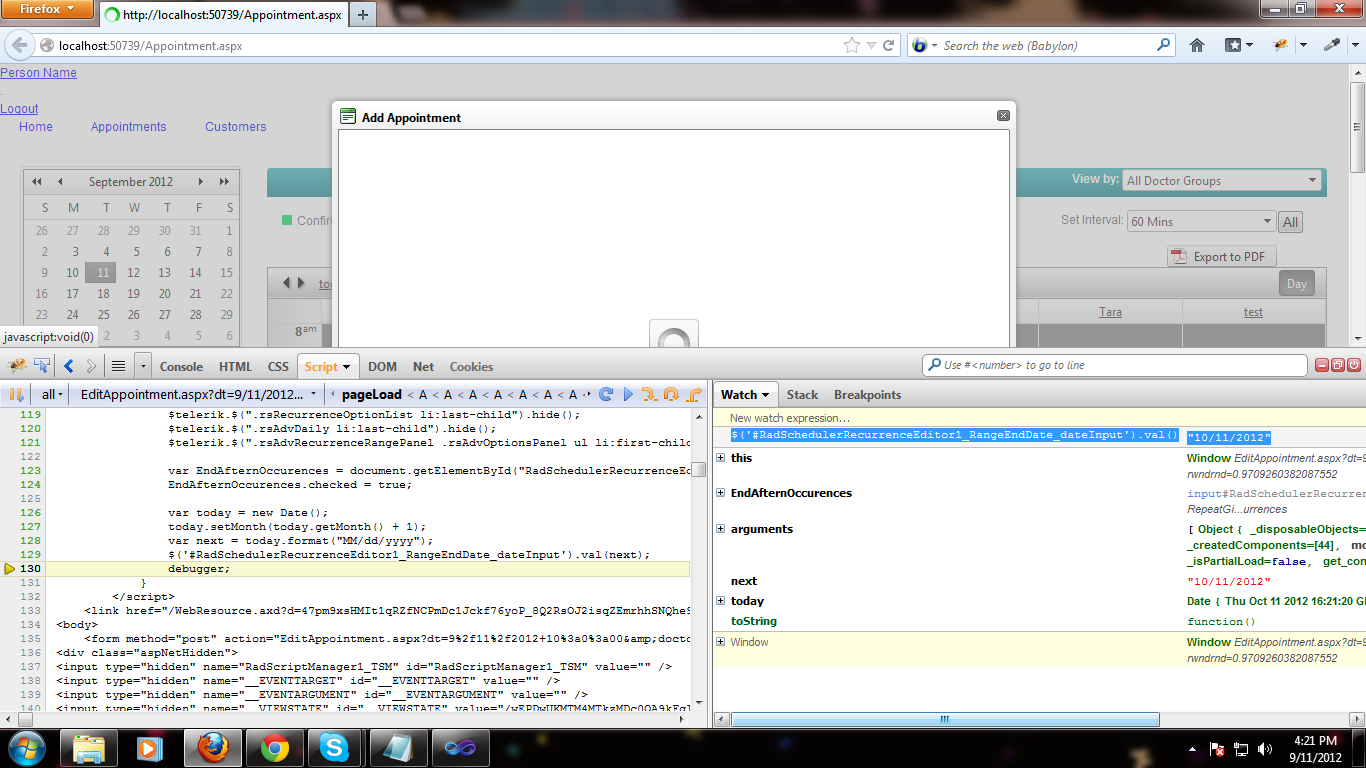Click the eyedropper color picker toolbar icon
1366x768 pixels.
point(1332,45)
